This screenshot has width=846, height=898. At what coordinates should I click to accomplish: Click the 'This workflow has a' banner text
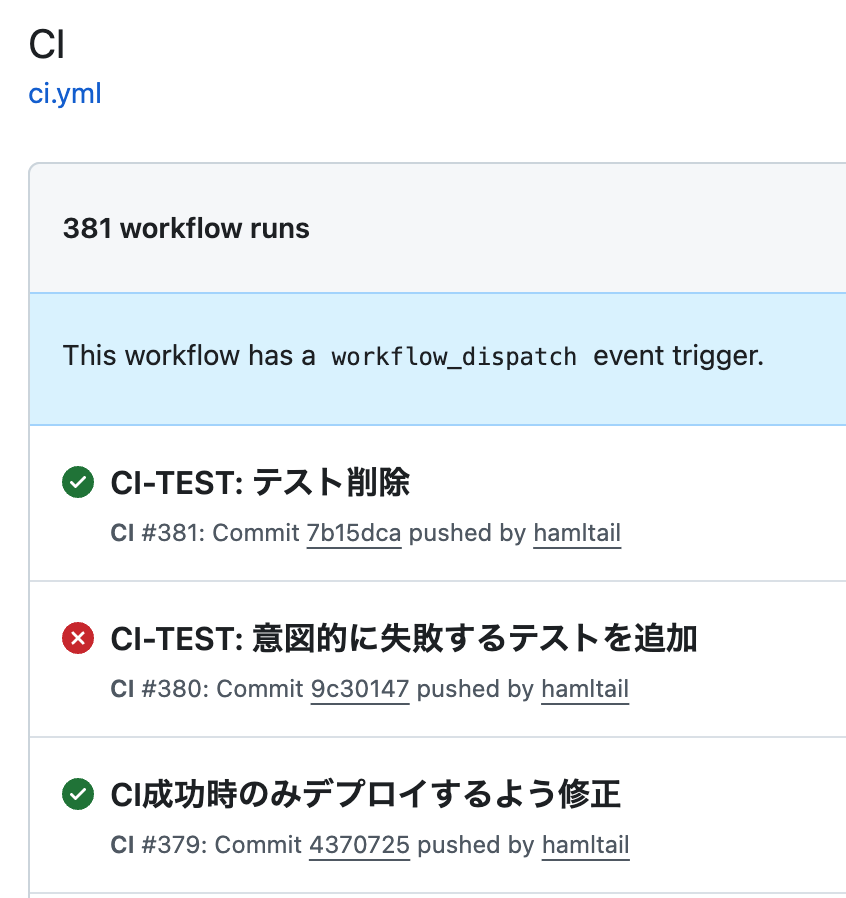190,356
